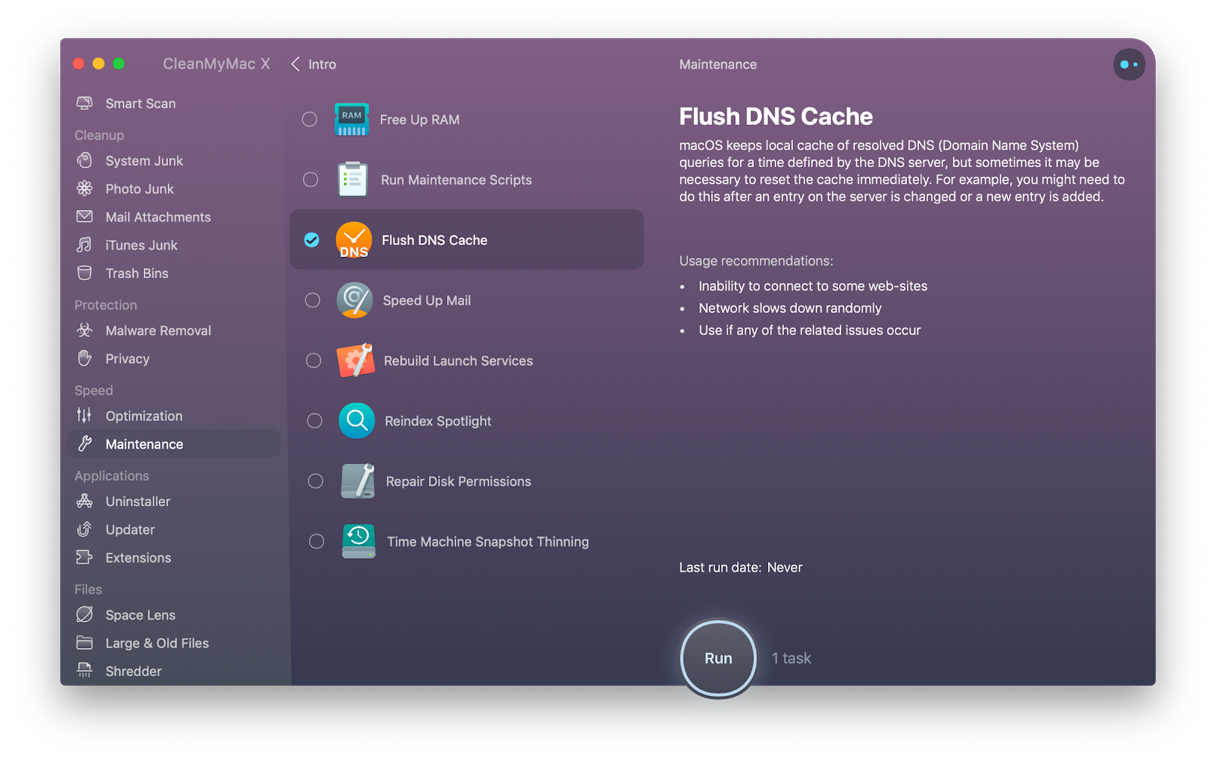Screen dimensions: 1216x760
Task: Enable Speed Up Mail radio button
Action: (313, 300)
